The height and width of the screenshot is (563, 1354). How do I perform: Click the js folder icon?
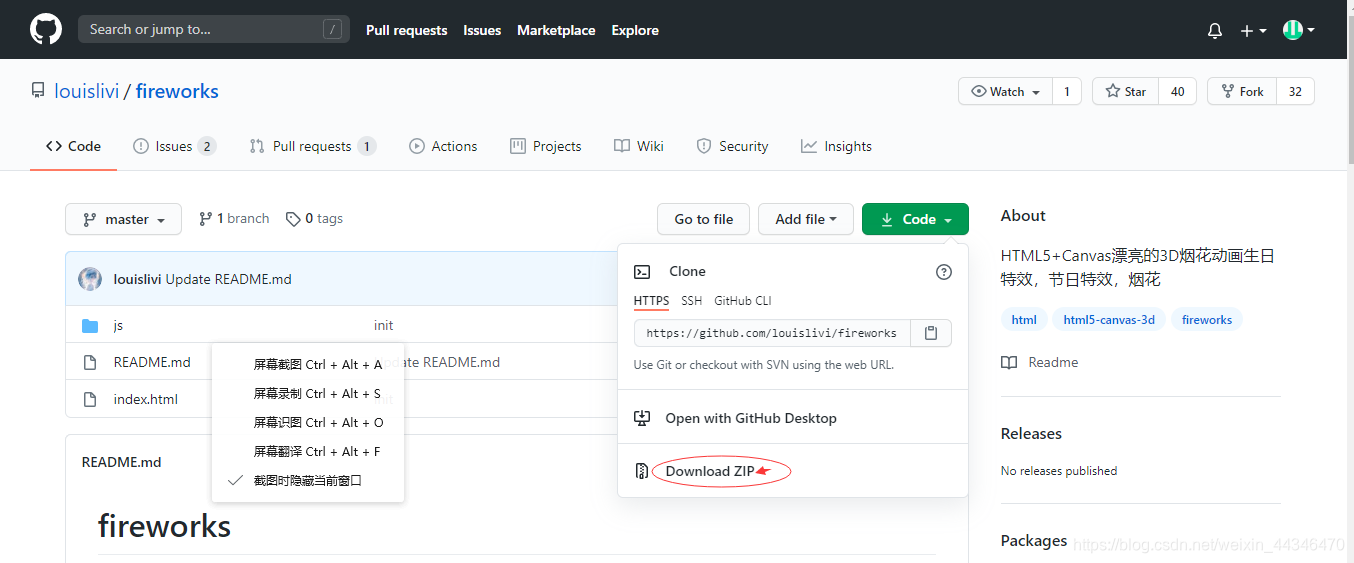[90, 325]
